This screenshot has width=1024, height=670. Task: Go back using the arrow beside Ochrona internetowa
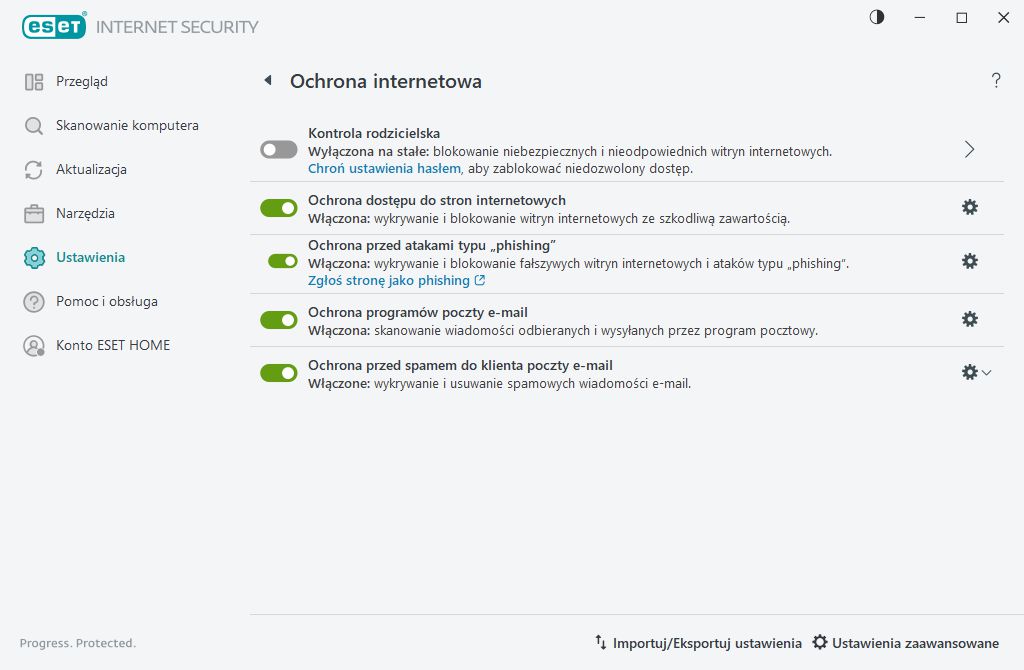click(x=268, y=81)
